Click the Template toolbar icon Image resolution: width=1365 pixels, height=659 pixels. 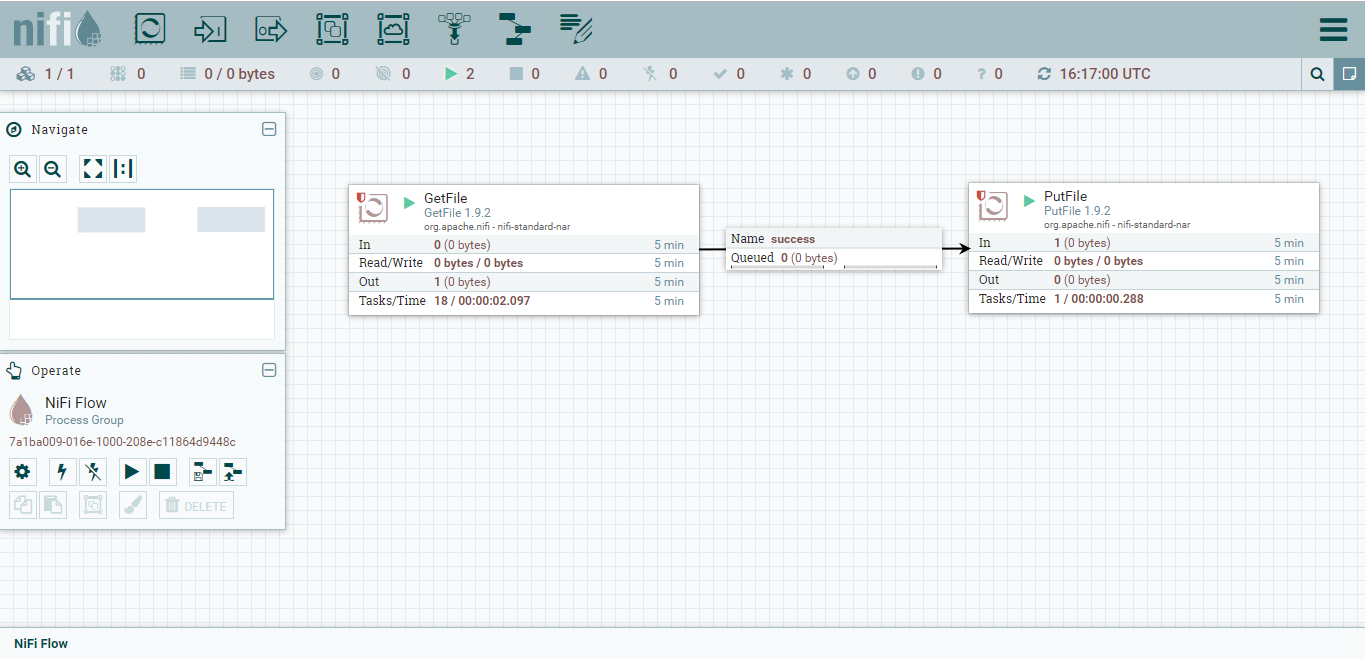[x=515, y=29]
